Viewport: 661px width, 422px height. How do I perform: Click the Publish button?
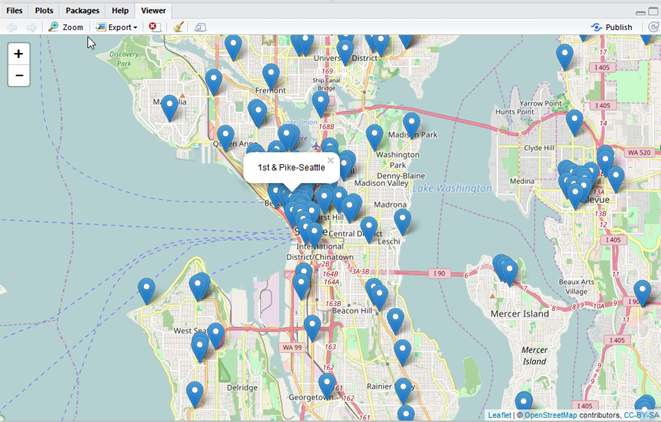click(611, 27)
